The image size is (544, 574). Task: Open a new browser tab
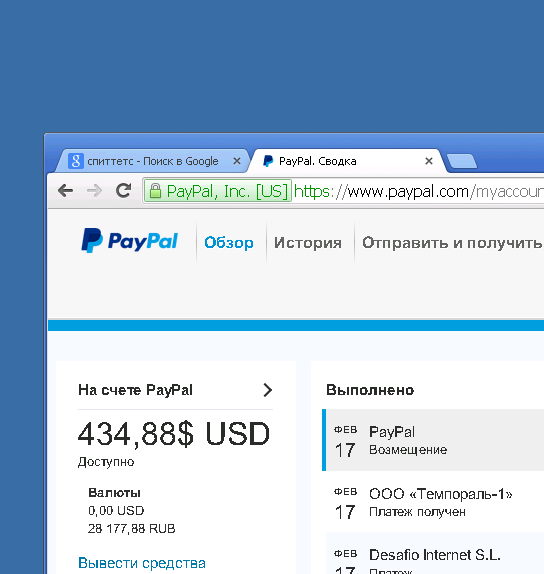[462, 161]
